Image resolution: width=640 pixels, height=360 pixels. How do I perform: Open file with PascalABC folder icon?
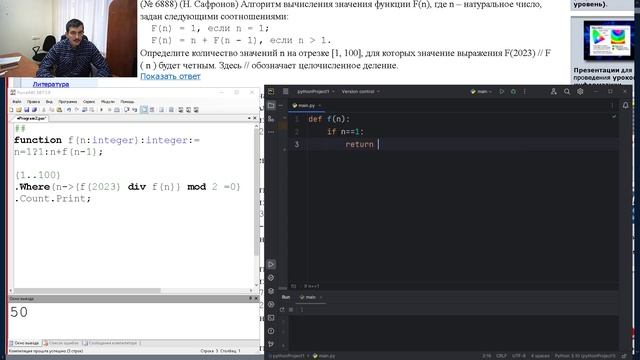click(19, 110)
